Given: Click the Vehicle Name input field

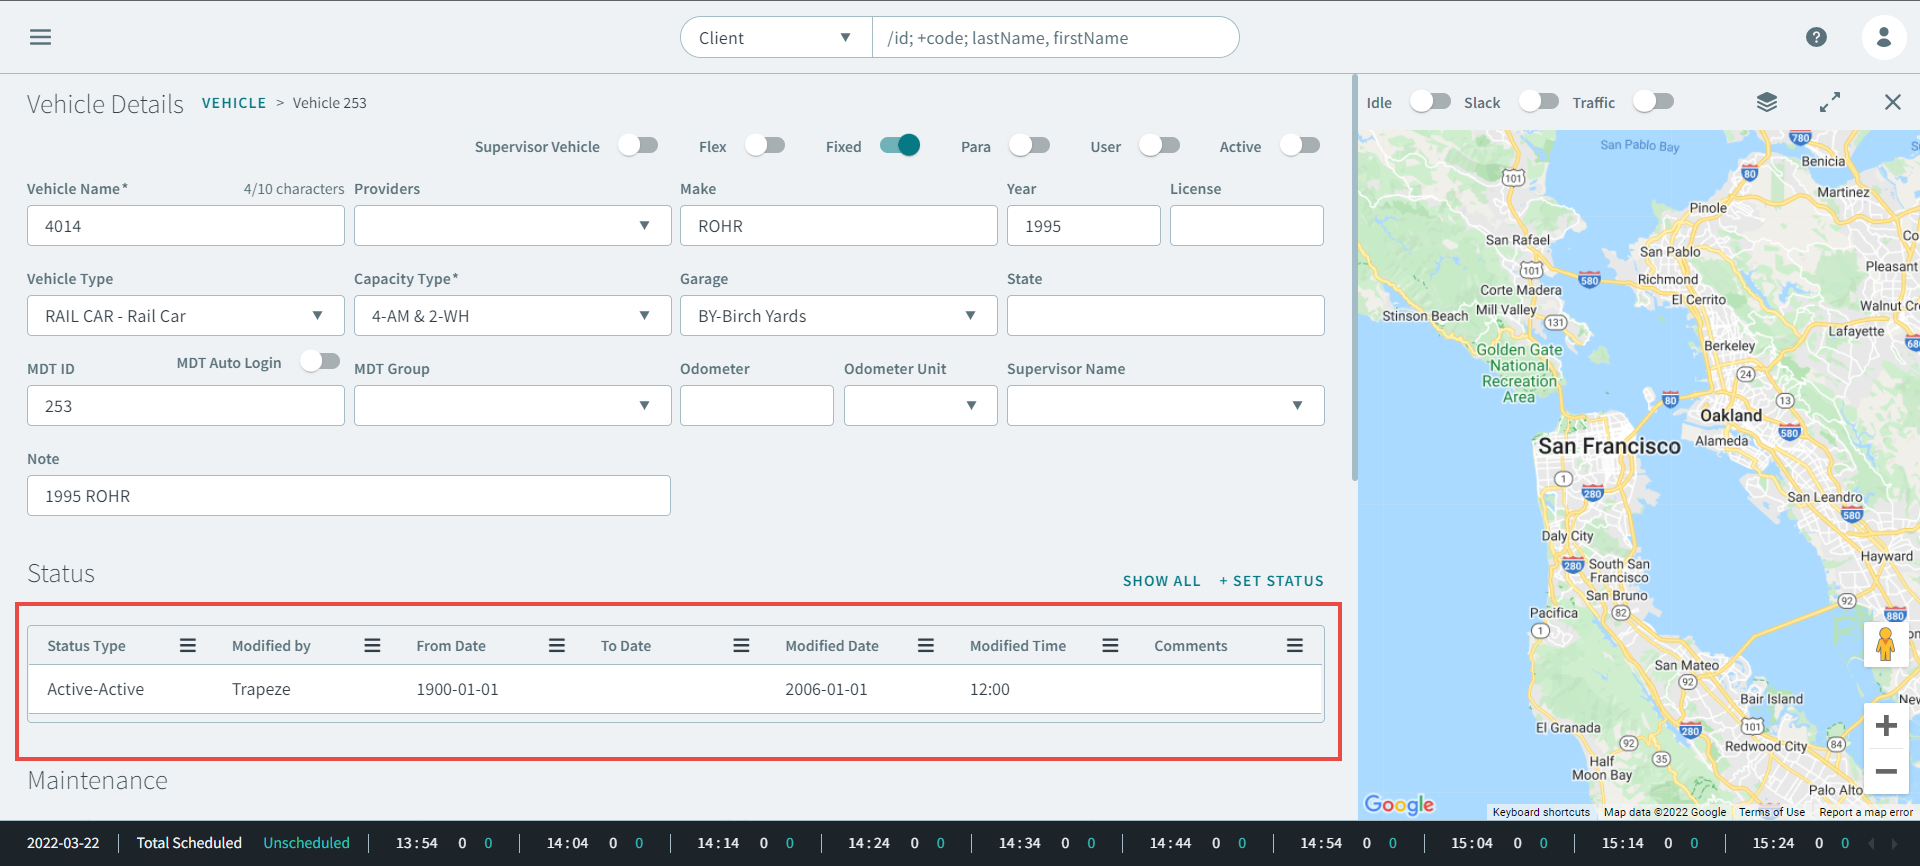Looking at the screenshot, I should click(185, 226).
